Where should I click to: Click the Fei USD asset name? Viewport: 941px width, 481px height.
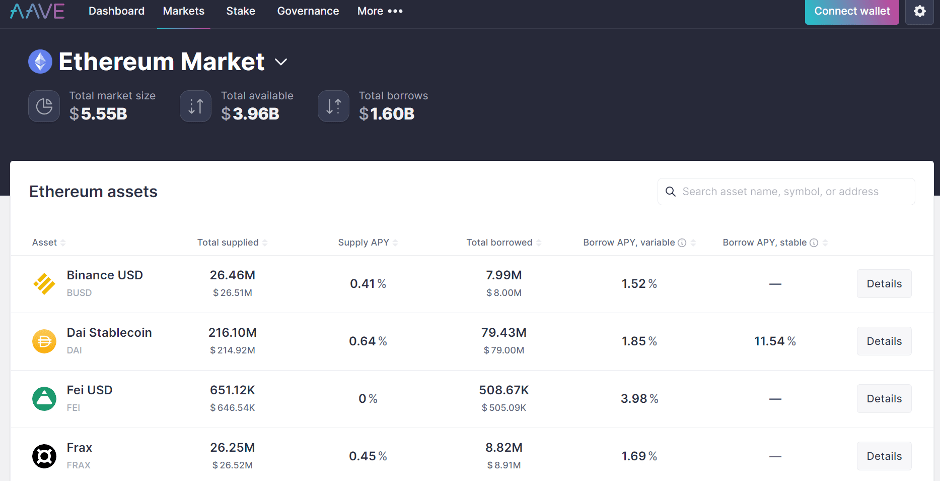(x=89, y=390)
